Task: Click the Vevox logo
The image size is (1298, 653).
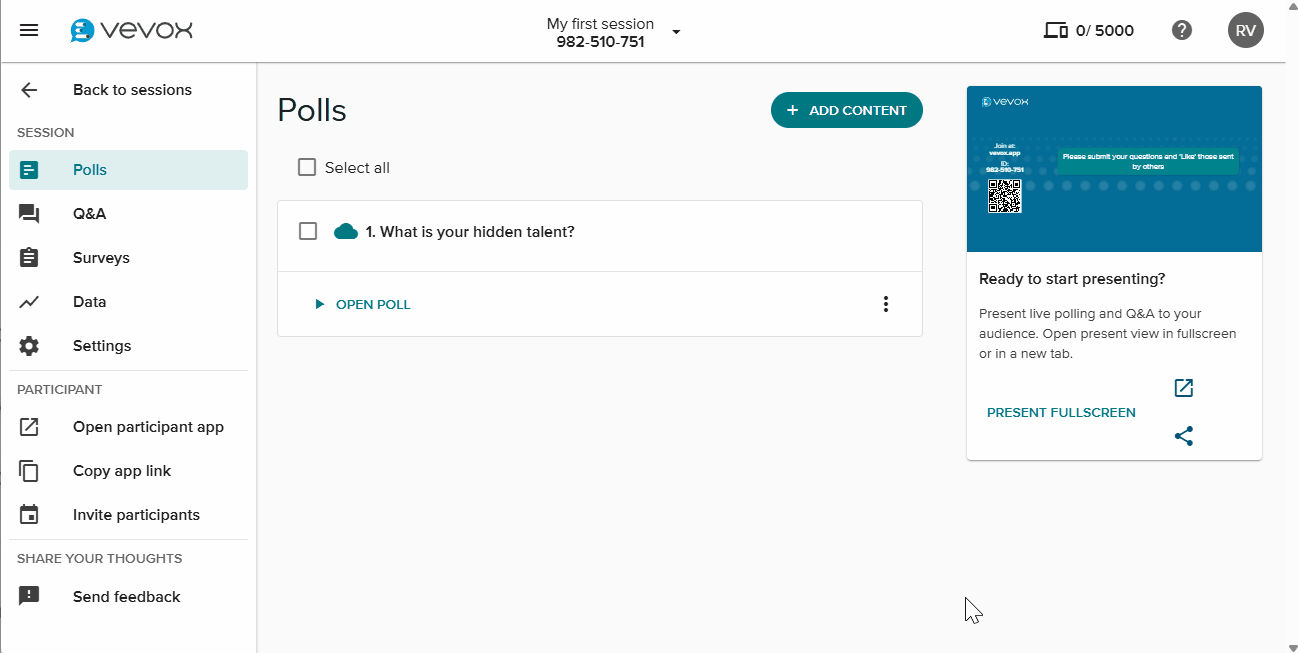Action: (x=131, y=30)
